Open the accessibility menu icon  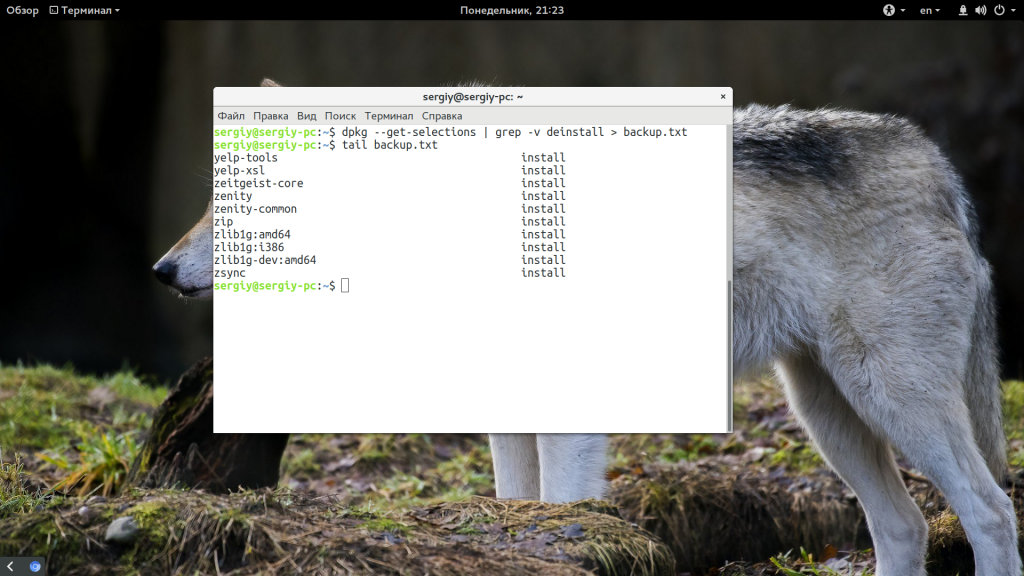(889, 10)
